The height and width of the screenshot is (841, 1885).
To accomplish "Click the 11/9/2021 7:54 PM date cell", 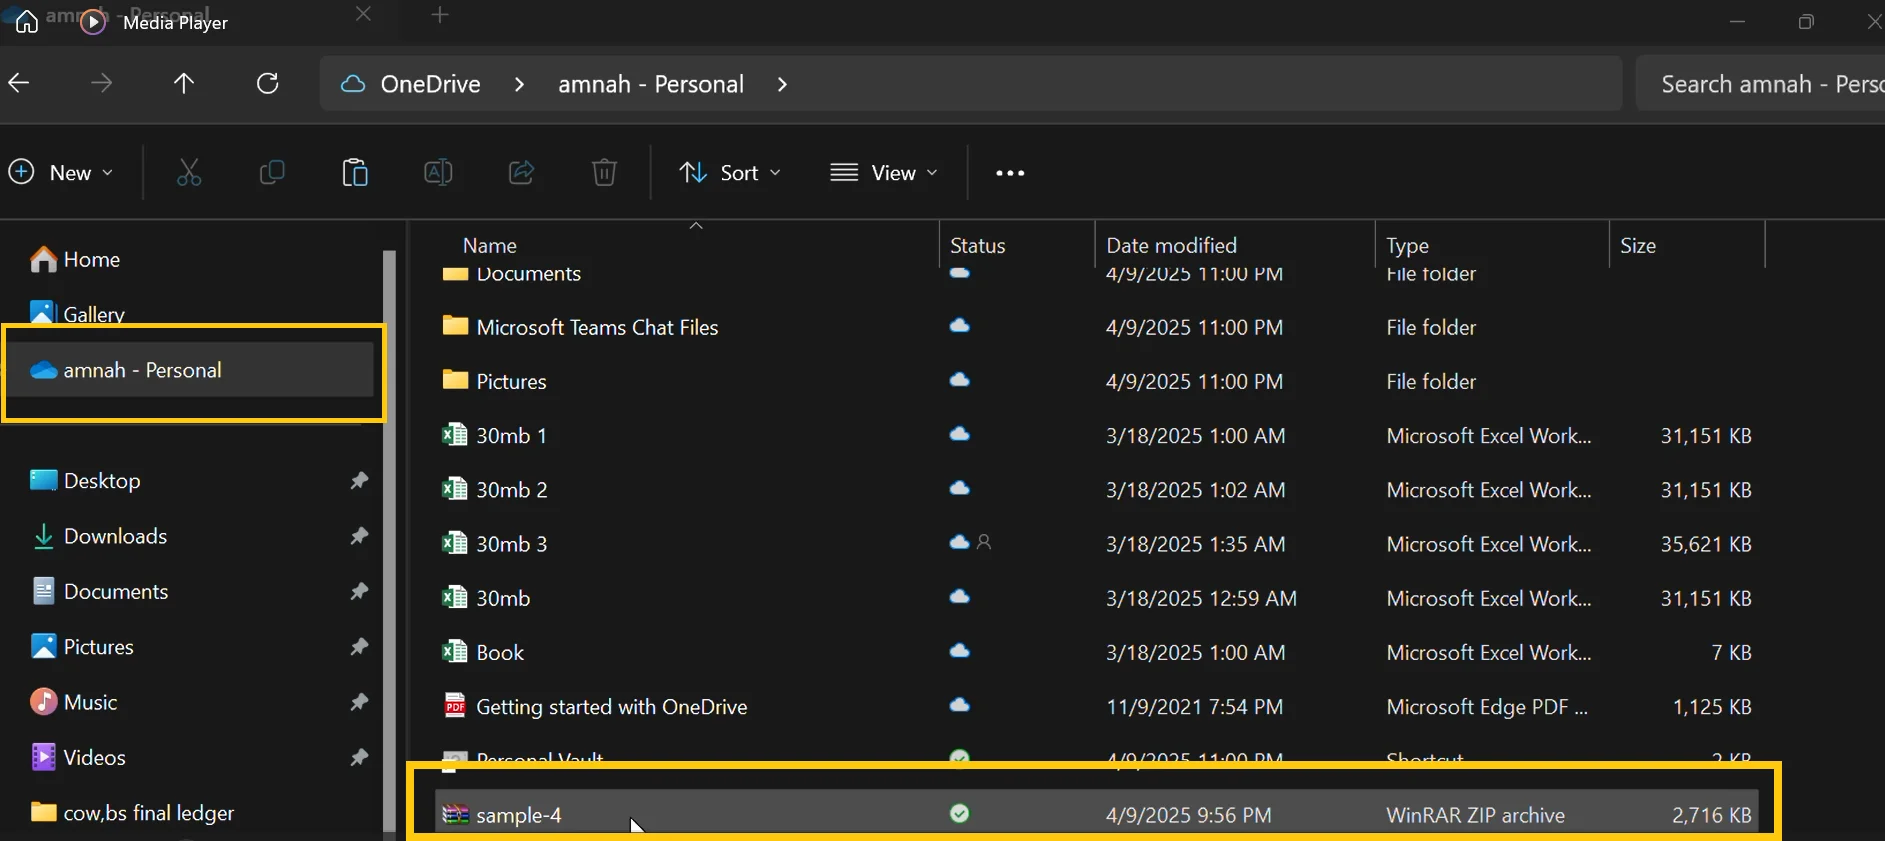I will point(1194,706).
